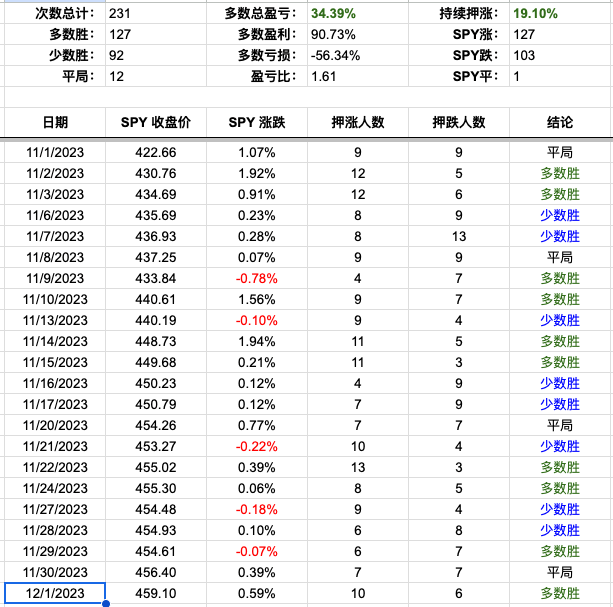Click the 押跌人数 column header
613x607 pixels.
pyautogui.click(x=459, y=122)
